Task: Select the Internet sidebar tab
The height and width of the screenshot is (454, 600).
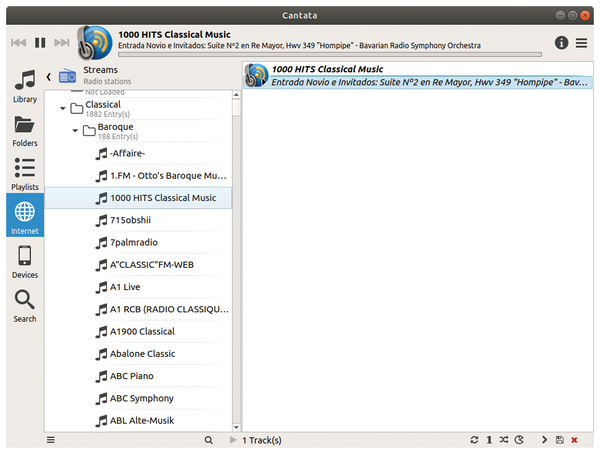Action: click(x=25, y=215)
